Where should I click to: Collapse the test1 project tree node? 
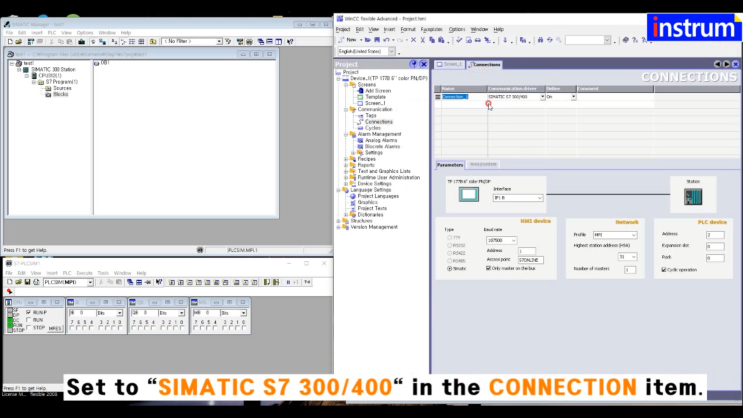[12, 63]
